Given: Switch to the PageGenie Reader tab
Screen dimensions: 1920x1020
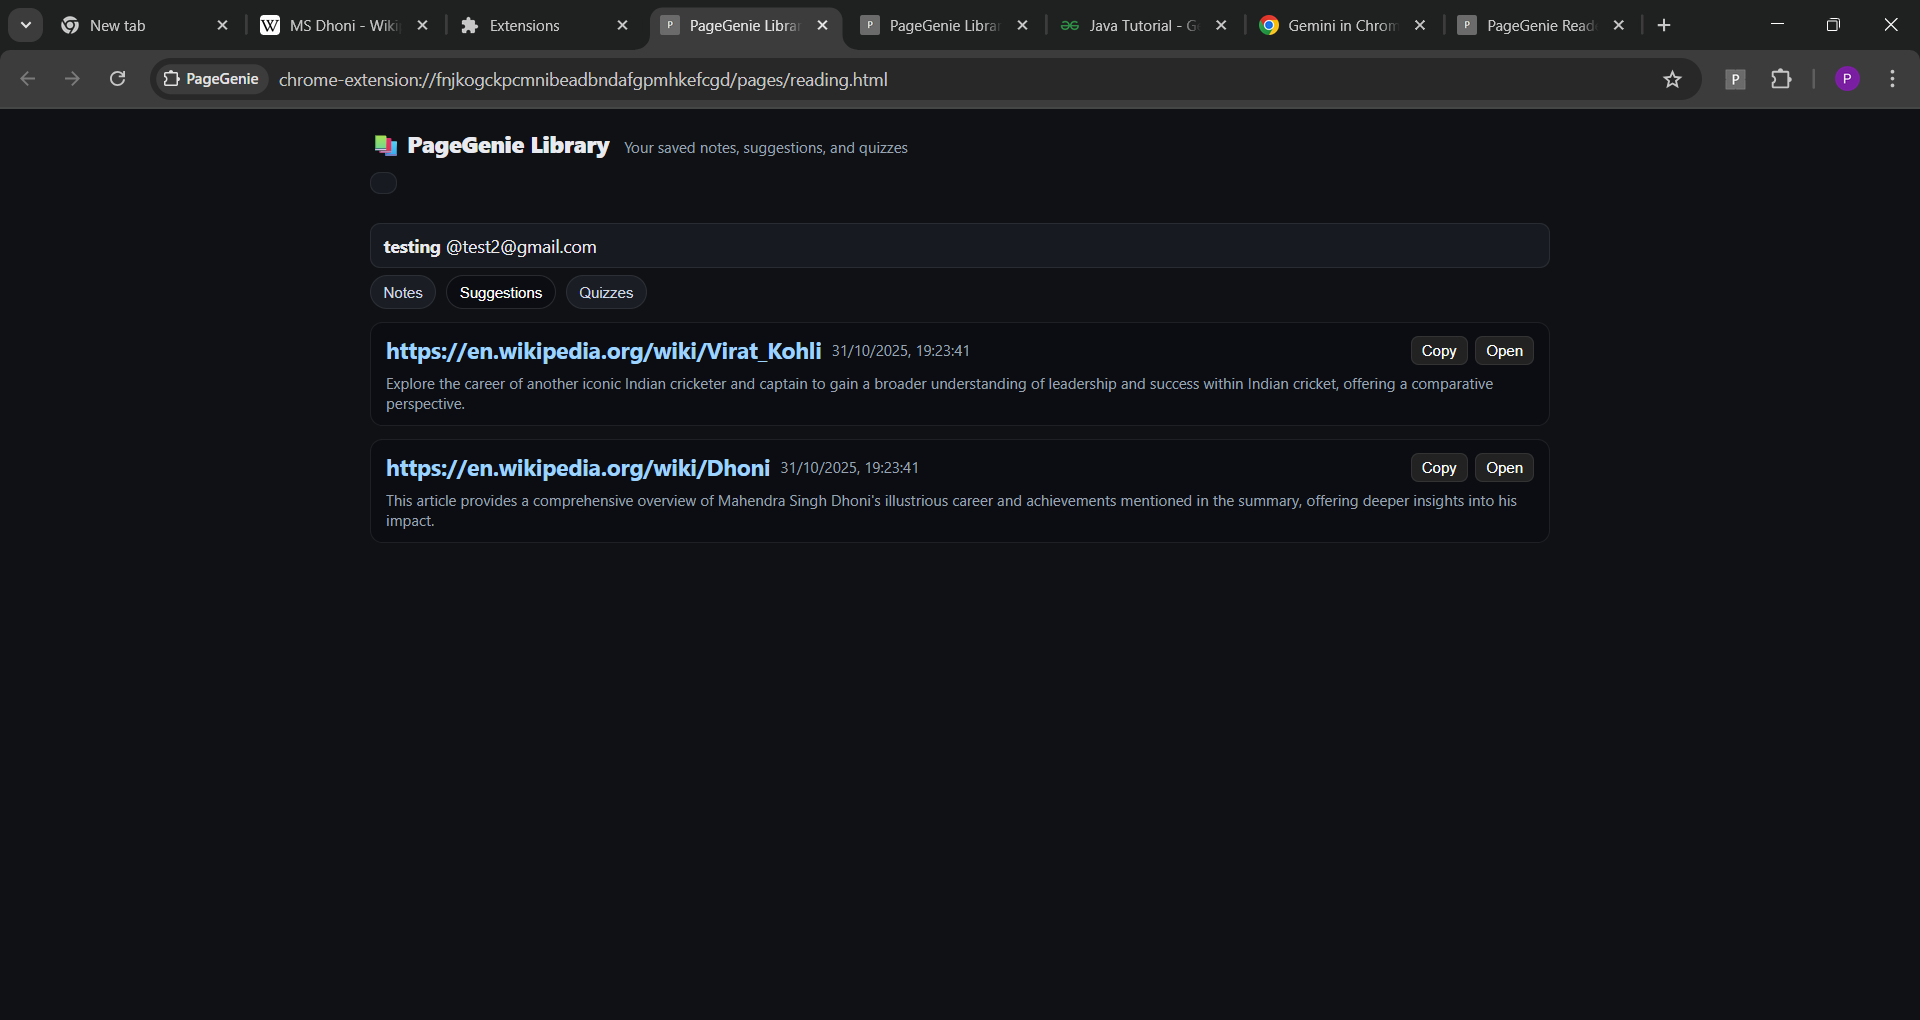Looking at the screenshot, I should pos(1541,25).
